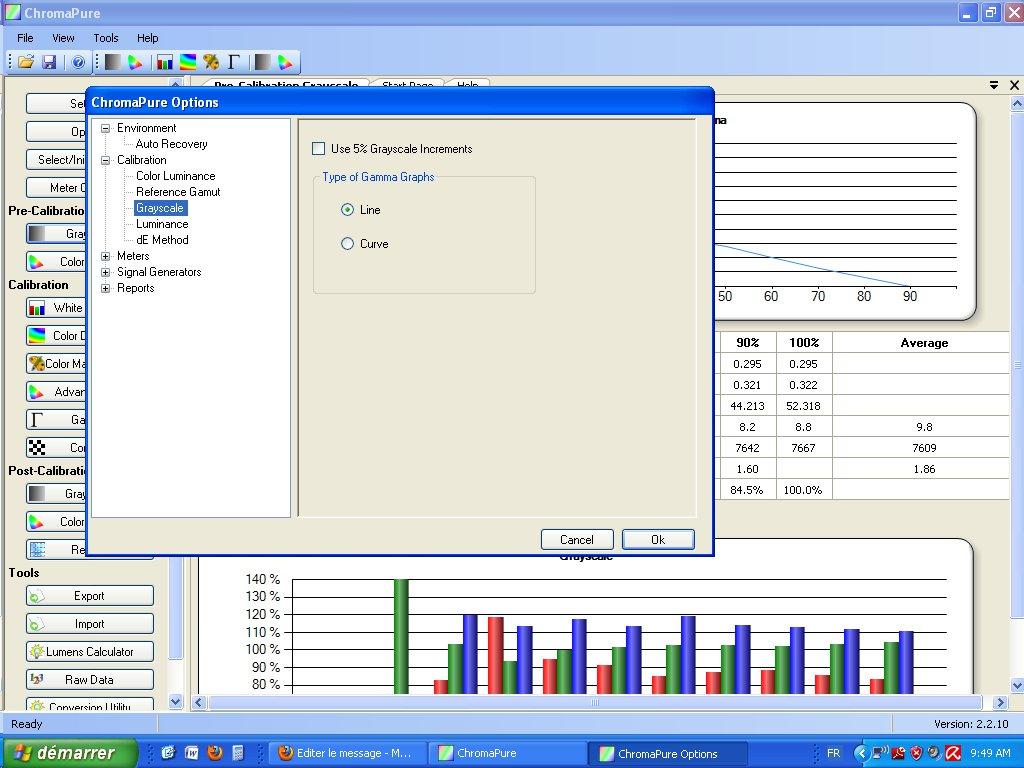Click the Post-Calibration Color Gamut sidebar button
Viewport: 1024px width, 768px height.
click(56, 521)
